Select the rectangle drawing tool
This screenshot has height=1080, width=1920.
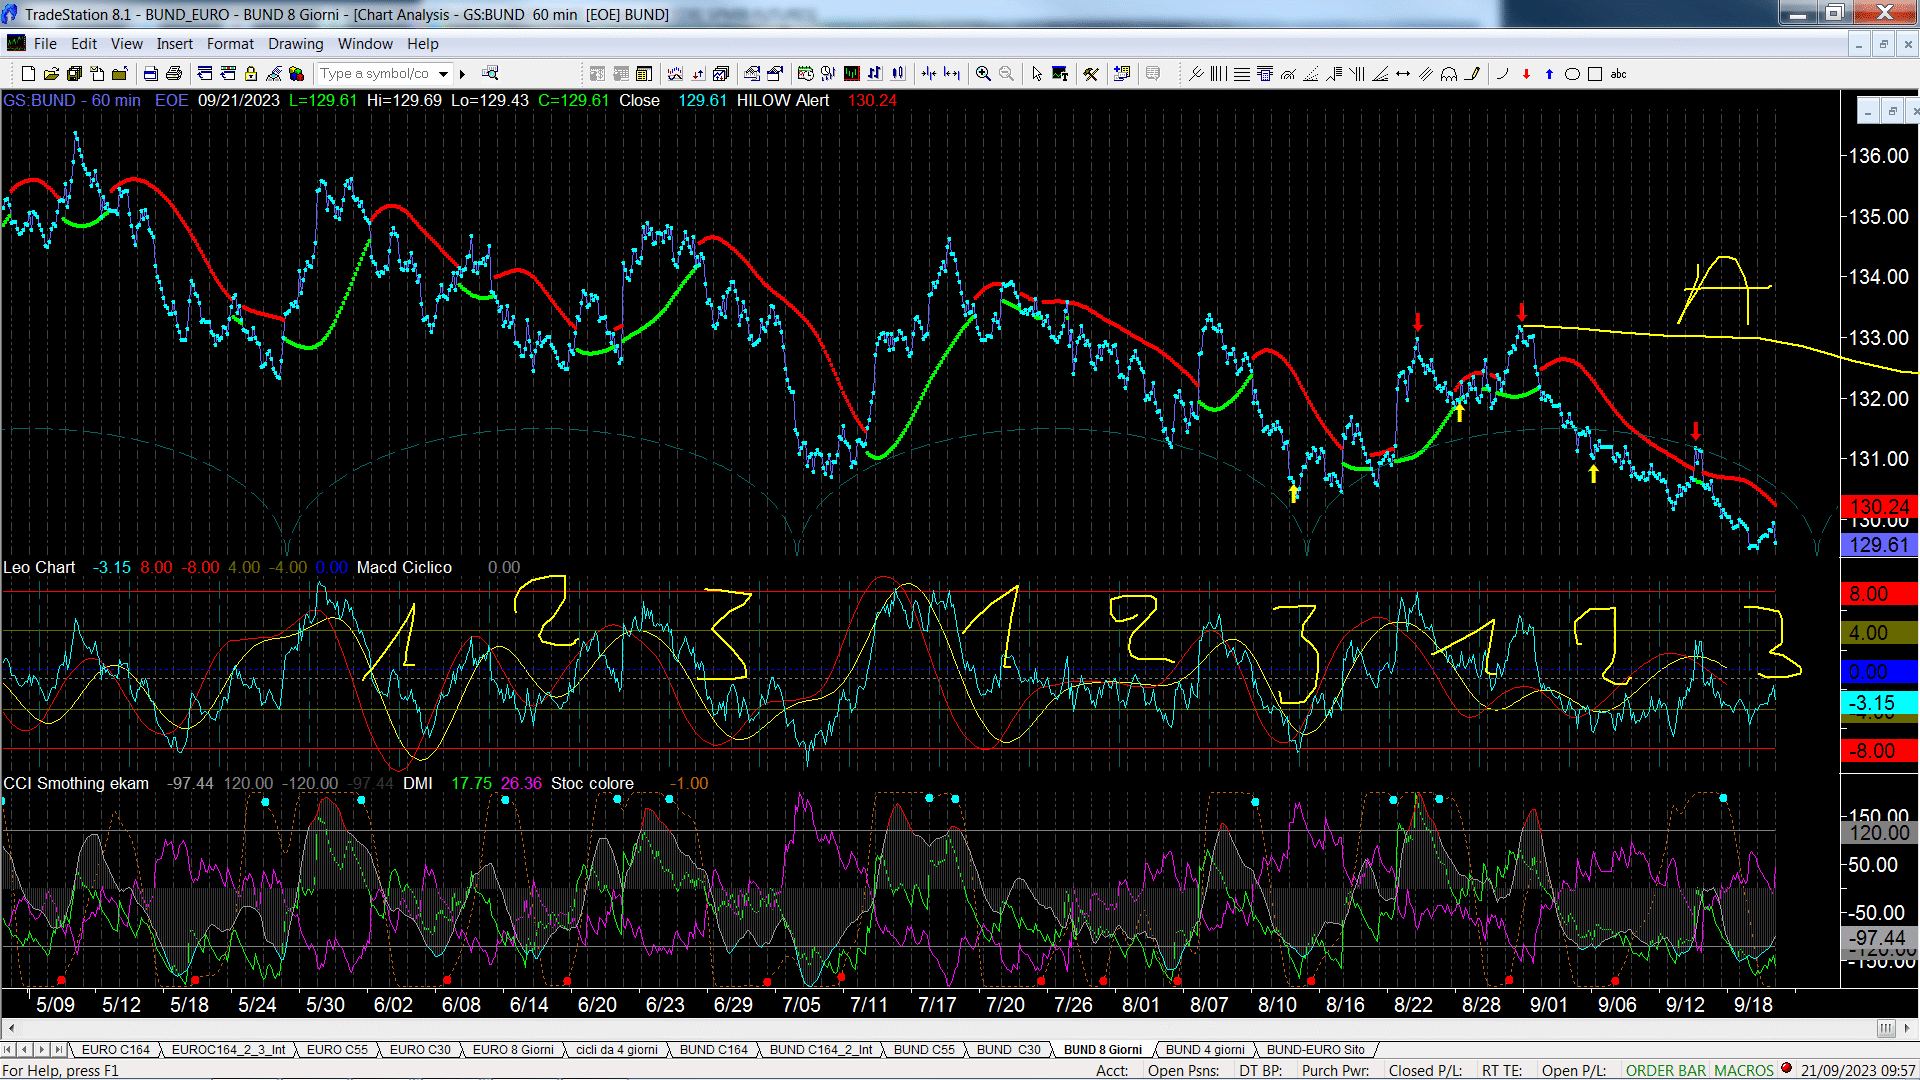point(1595,74)
